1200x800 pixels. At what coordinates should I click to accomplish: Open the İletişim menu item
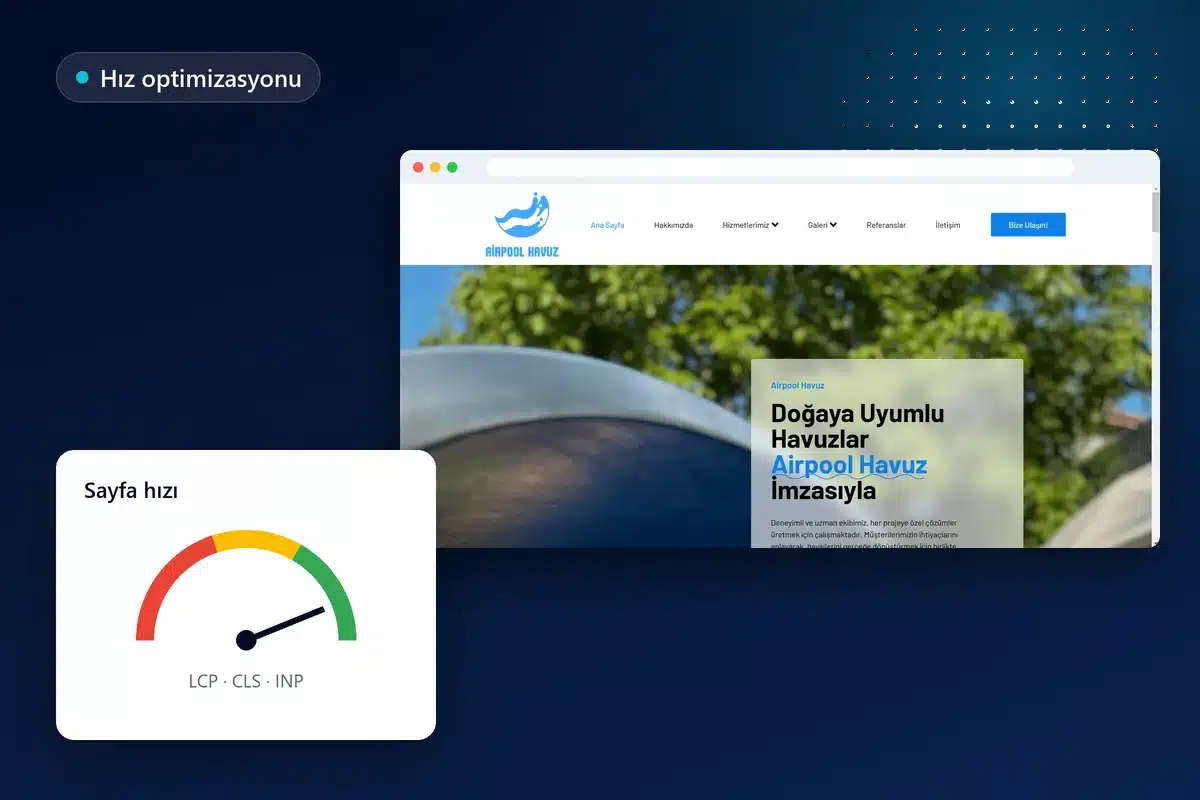click(x=948, y=225)
